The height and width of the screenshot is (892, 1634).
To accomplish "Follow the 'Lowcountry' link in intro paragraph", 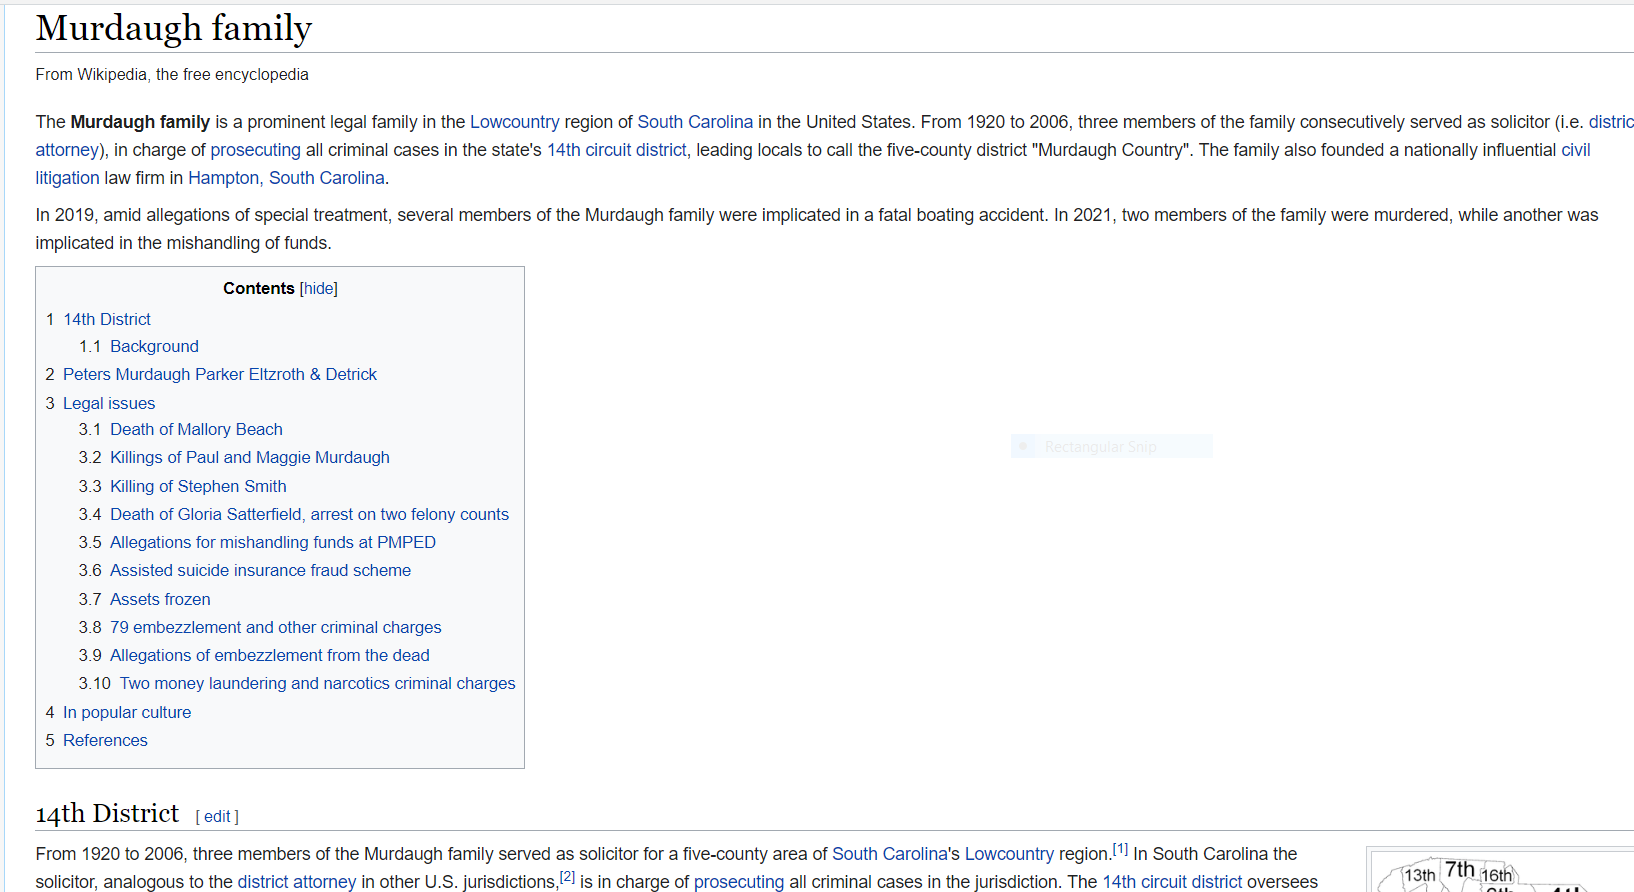I will [515, 122].
